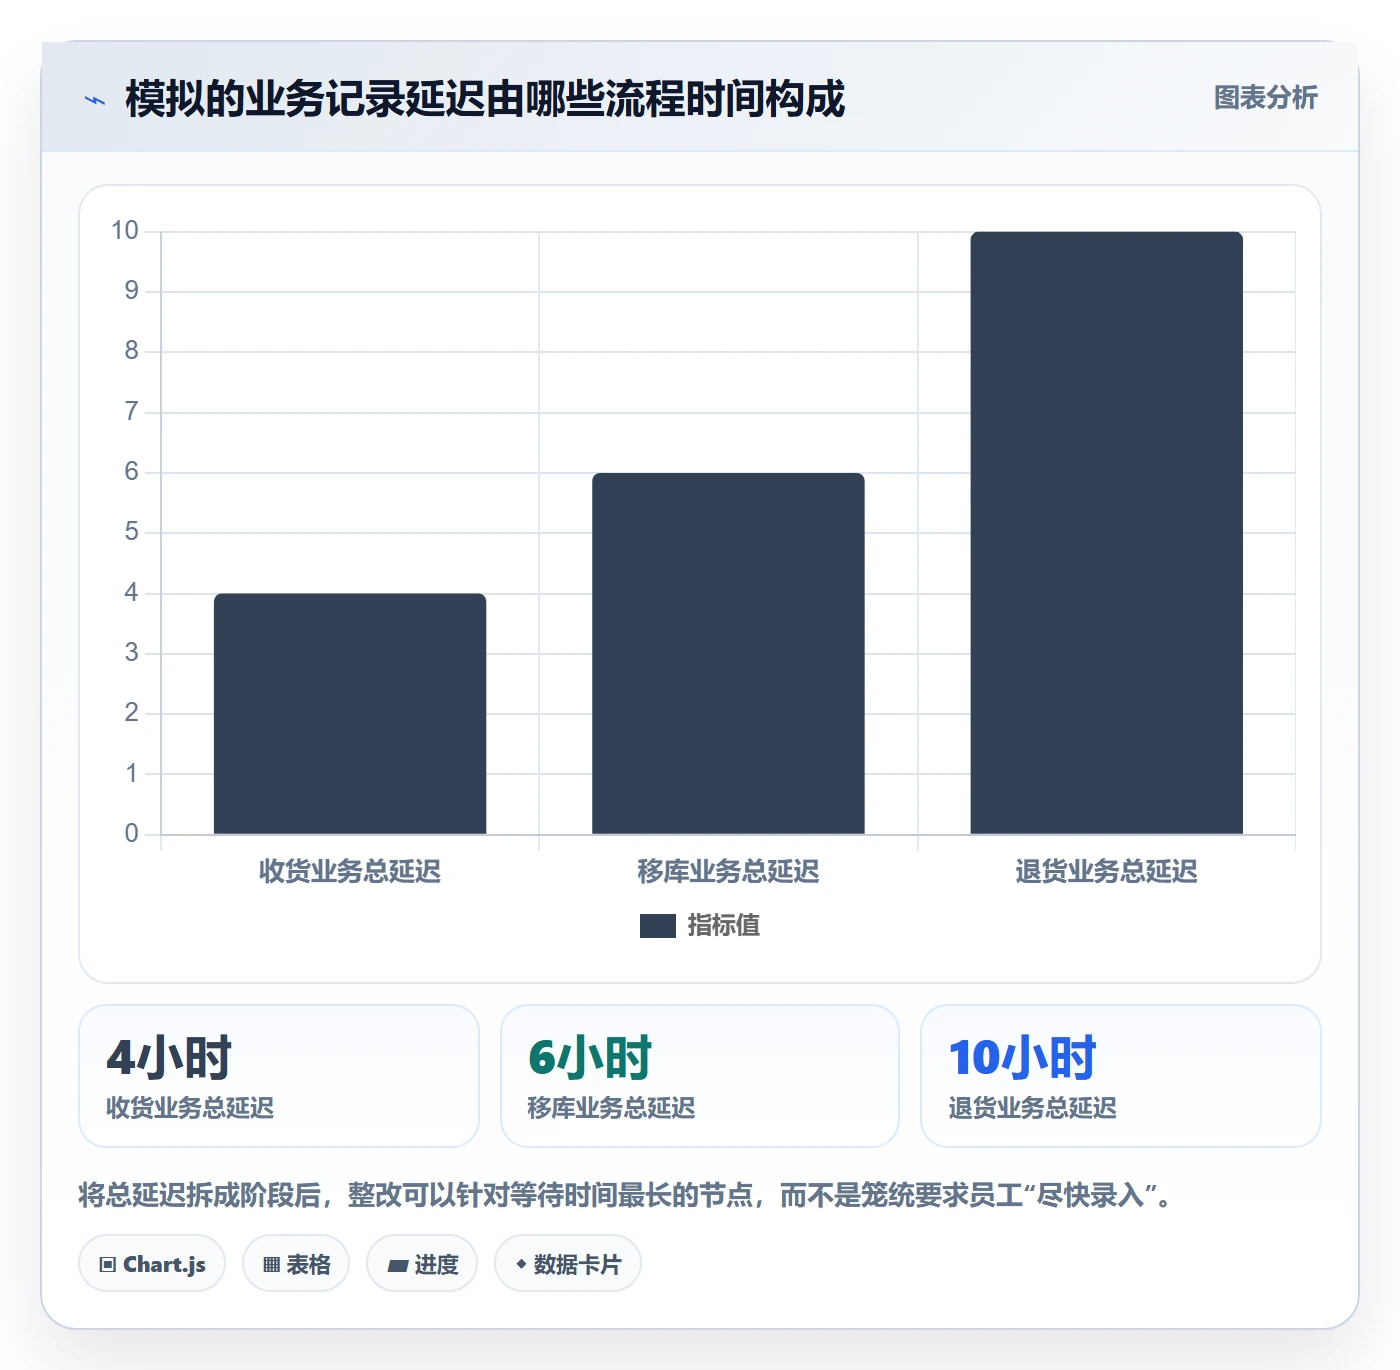This screenshot has width=1400, height=1370.
Task: Click the 表格 tag chip
Action: click(x=296, y=1264)
